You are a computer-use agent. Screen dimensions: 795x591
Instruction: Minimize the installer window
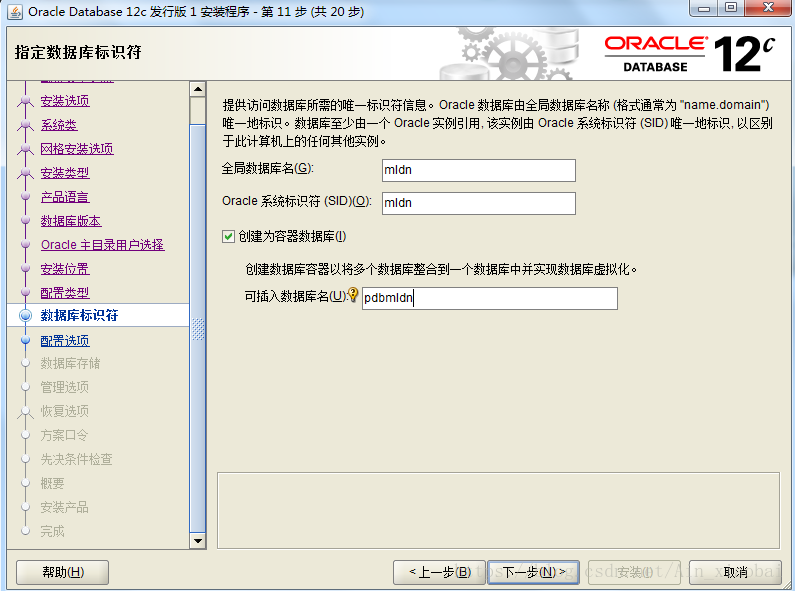(704, 8)
